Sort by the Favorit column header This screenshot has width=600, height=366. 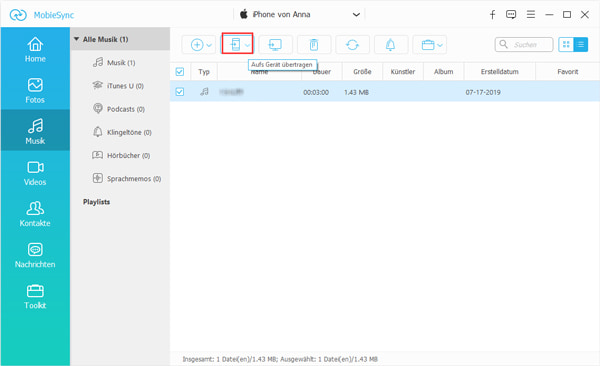567,72
